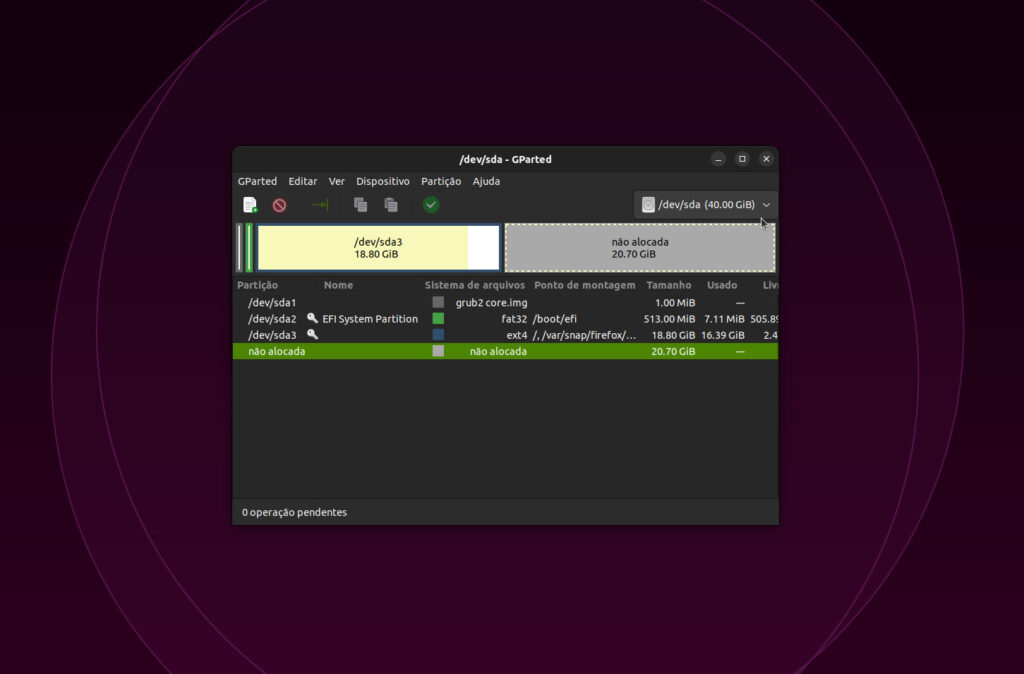Select the resize/move partition toolbar icon
The width and height of the screenshot is (1024, 674).
point(320,205)
